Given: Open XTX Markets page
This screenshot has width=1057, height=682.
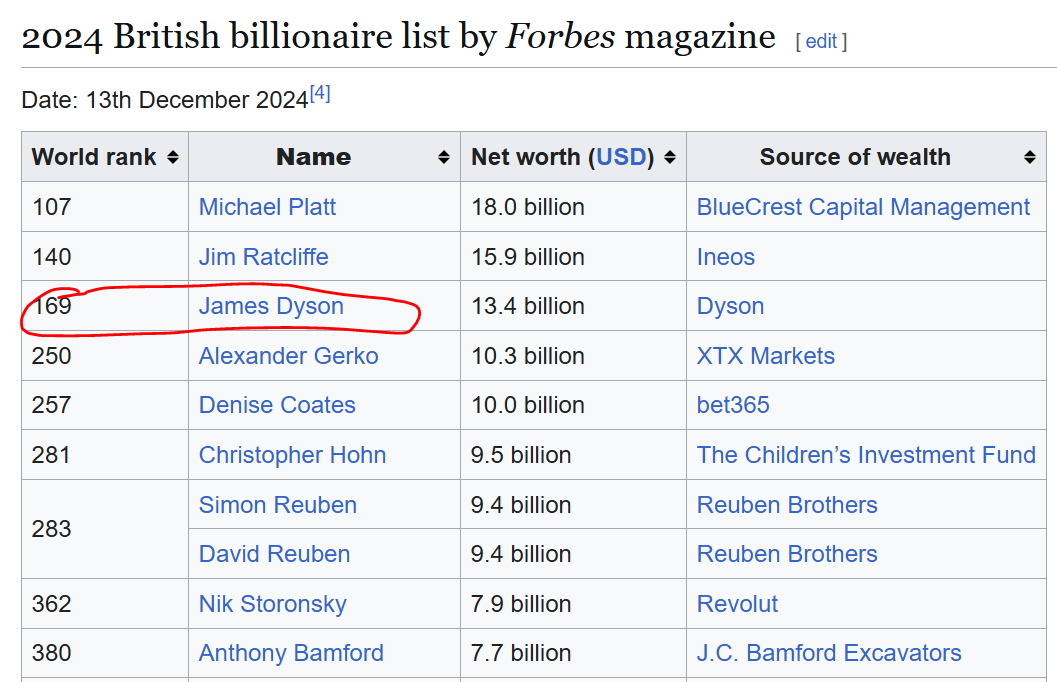Looking at the screenshot, I should [x=765, y=356].
